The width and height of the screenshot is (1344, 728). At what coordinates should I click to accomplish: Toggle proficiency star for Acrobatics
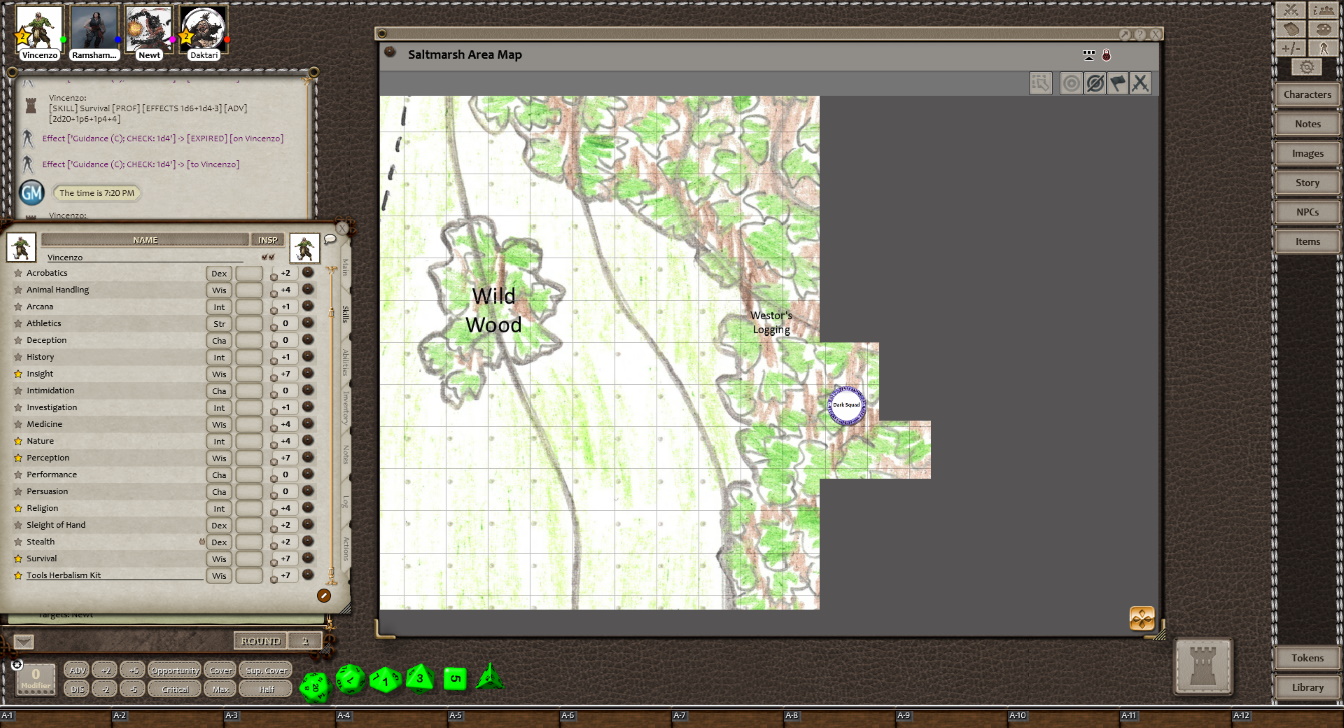click(18, 273)
